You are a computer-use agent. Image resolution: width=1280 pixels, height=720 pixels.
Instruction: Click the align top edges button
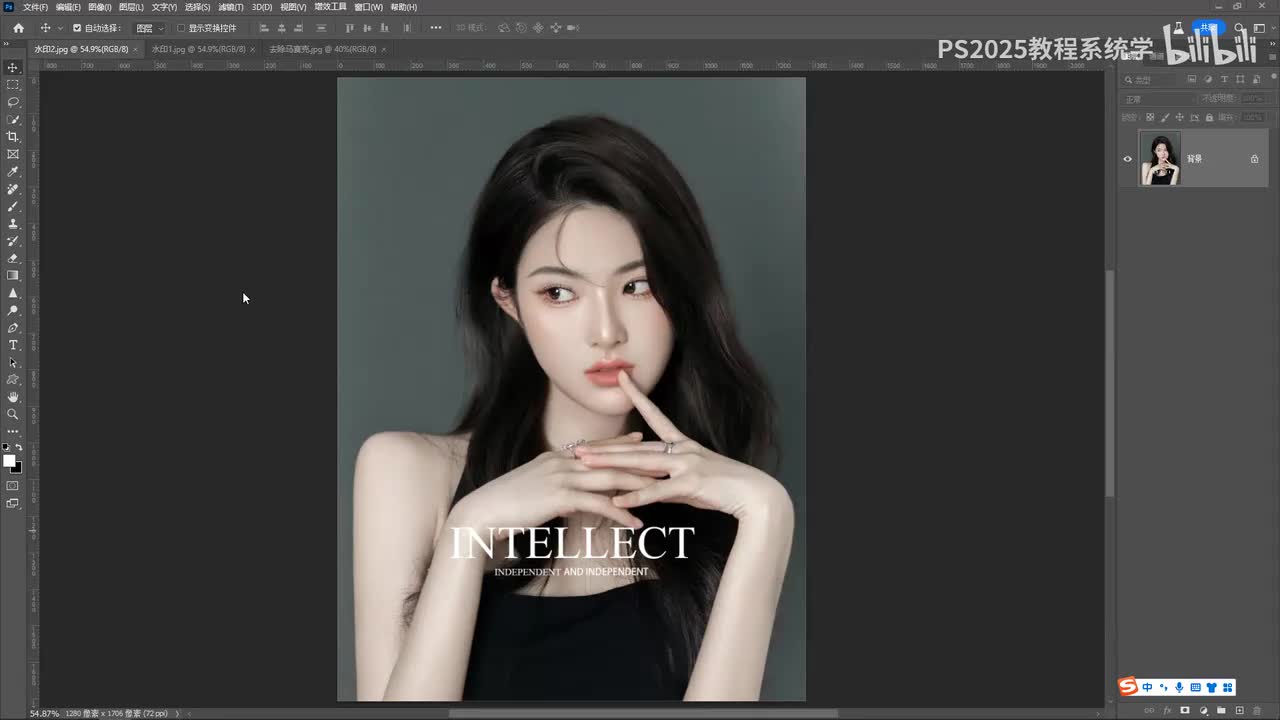(x=349, y=28)
